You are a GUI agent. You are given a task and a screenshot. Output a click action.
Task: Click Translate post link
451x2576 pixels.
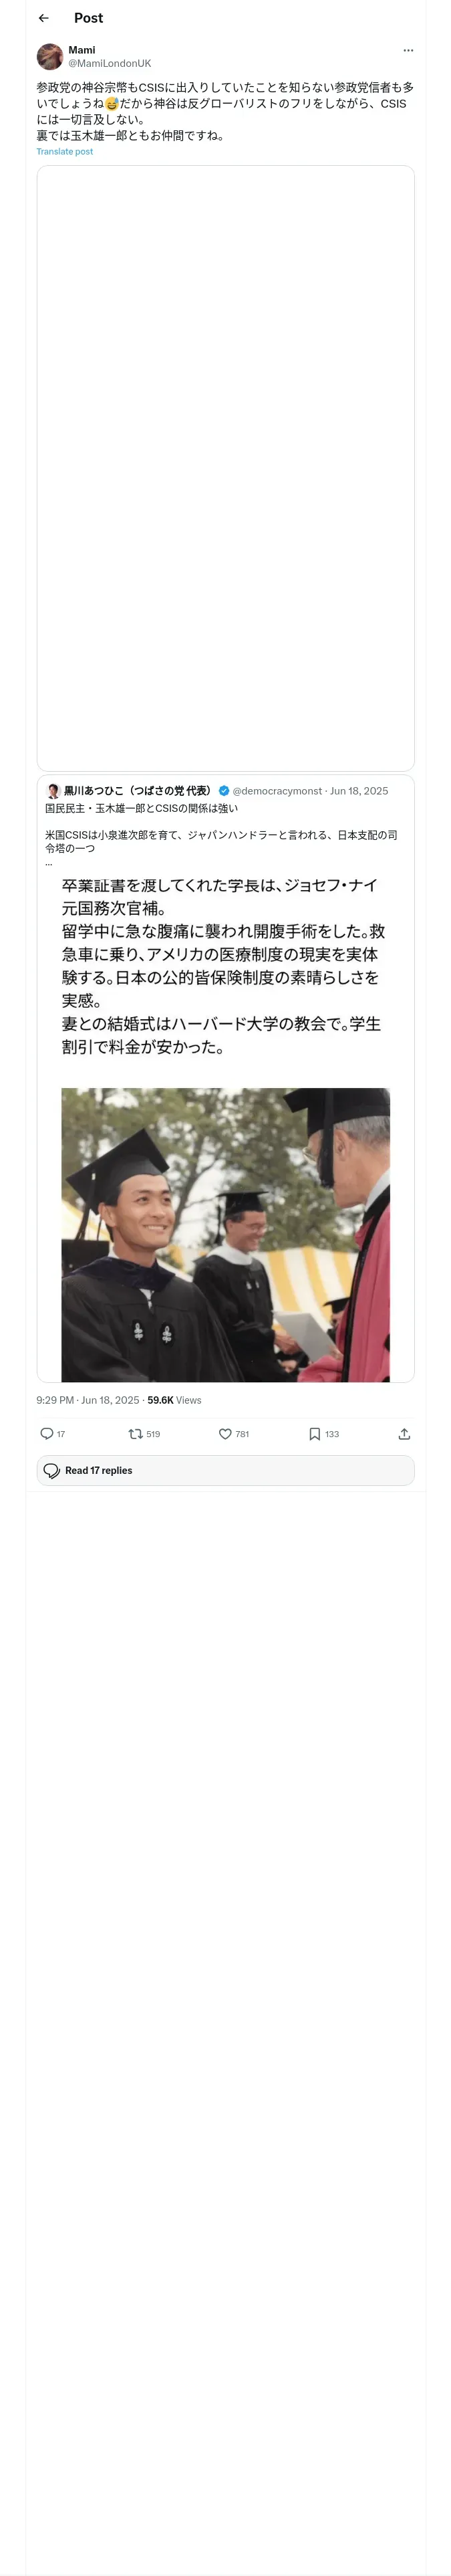[x=65, y=152]
